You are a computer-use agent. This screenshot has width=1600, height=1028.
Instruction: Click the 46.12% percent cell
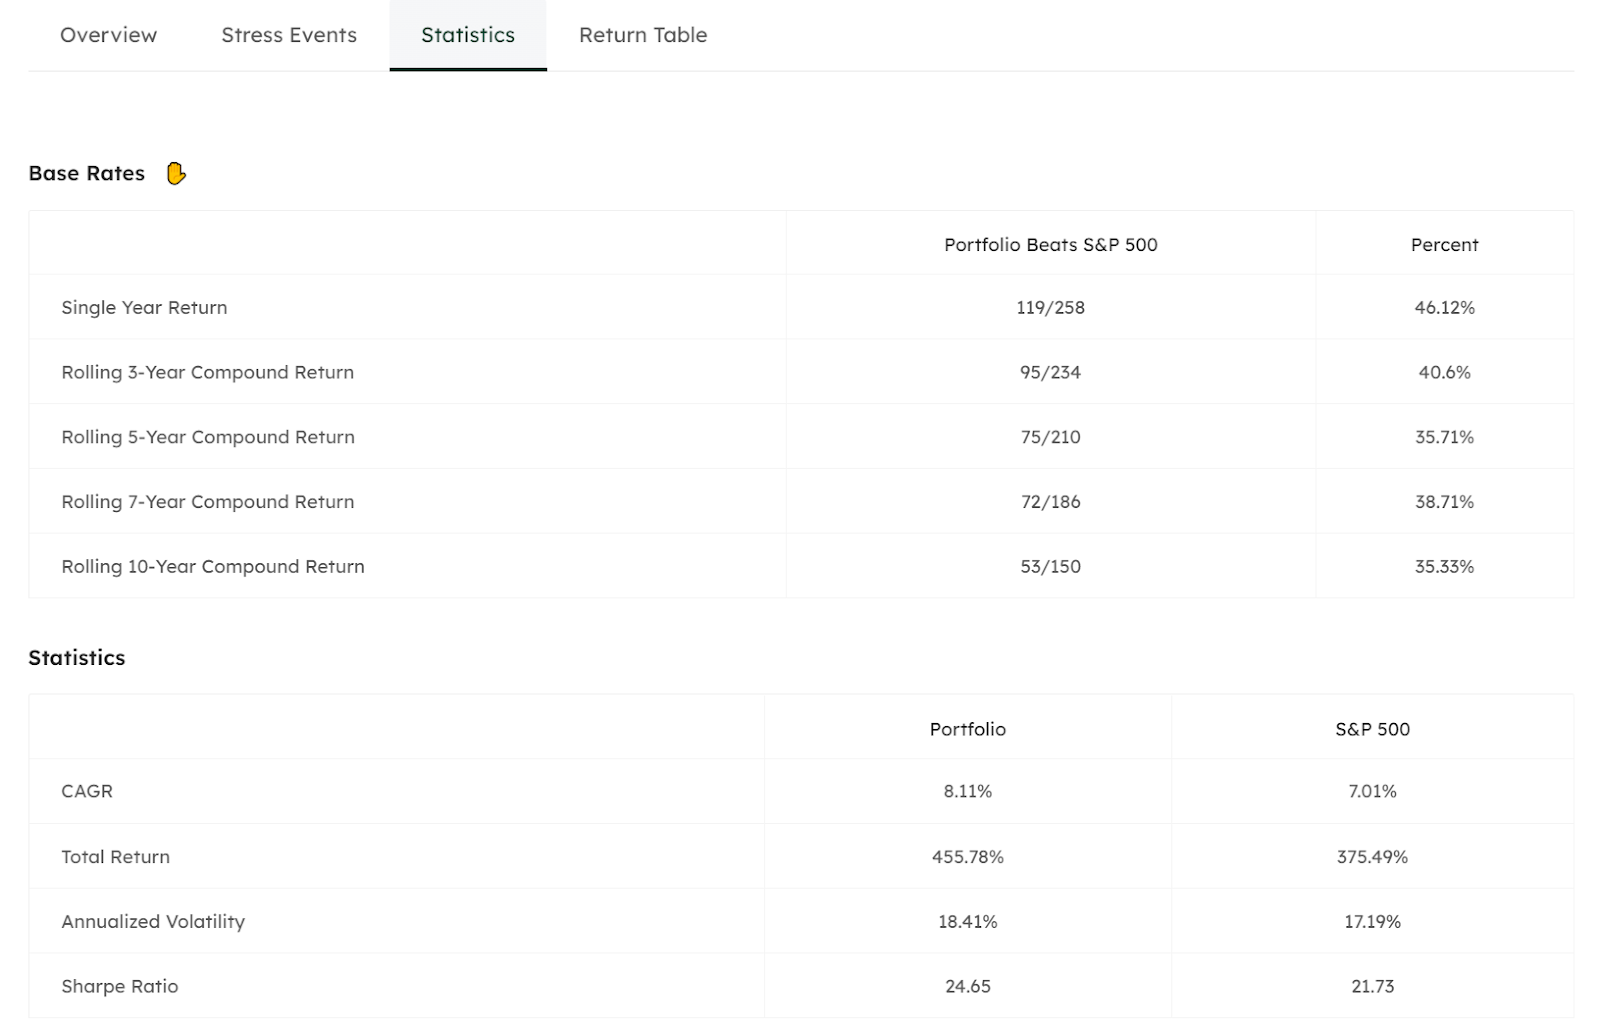click(1444, 308)
